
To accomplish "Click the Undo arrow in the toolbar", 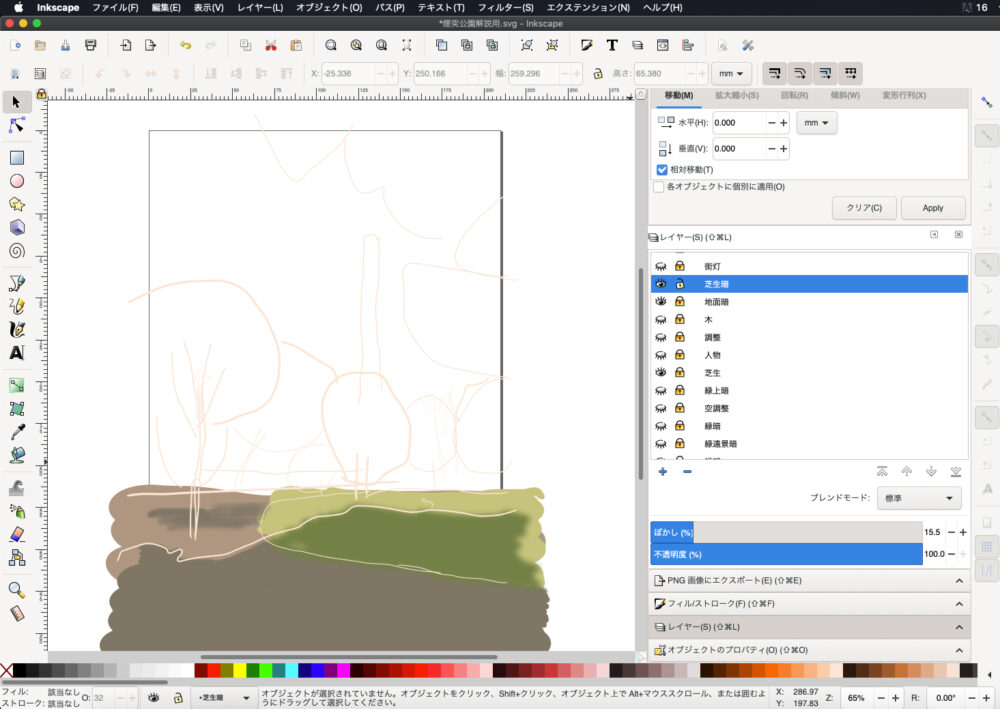I will pos(185,45).
